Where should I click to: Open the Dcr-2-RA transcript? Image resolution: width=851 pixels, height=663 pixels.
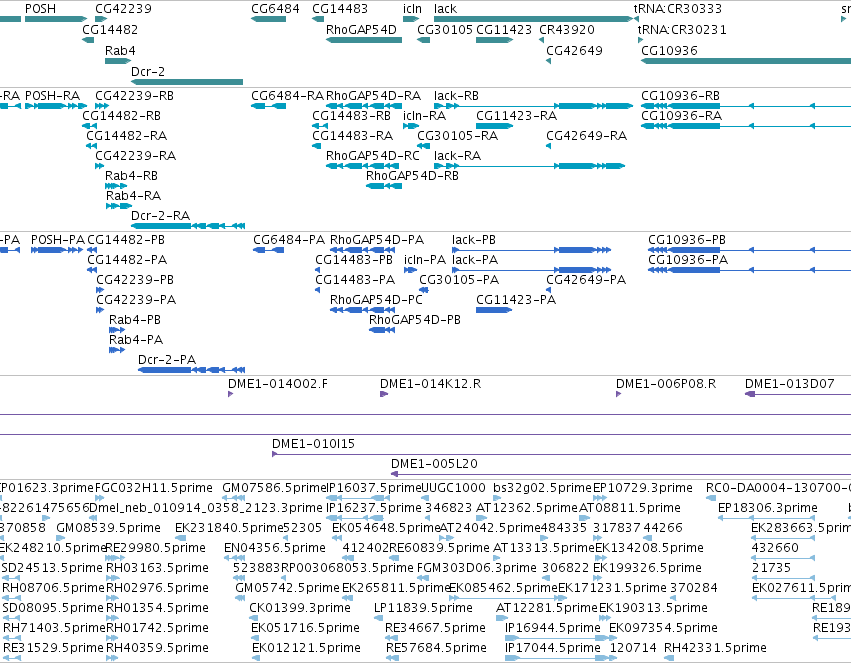pos(188,226)
